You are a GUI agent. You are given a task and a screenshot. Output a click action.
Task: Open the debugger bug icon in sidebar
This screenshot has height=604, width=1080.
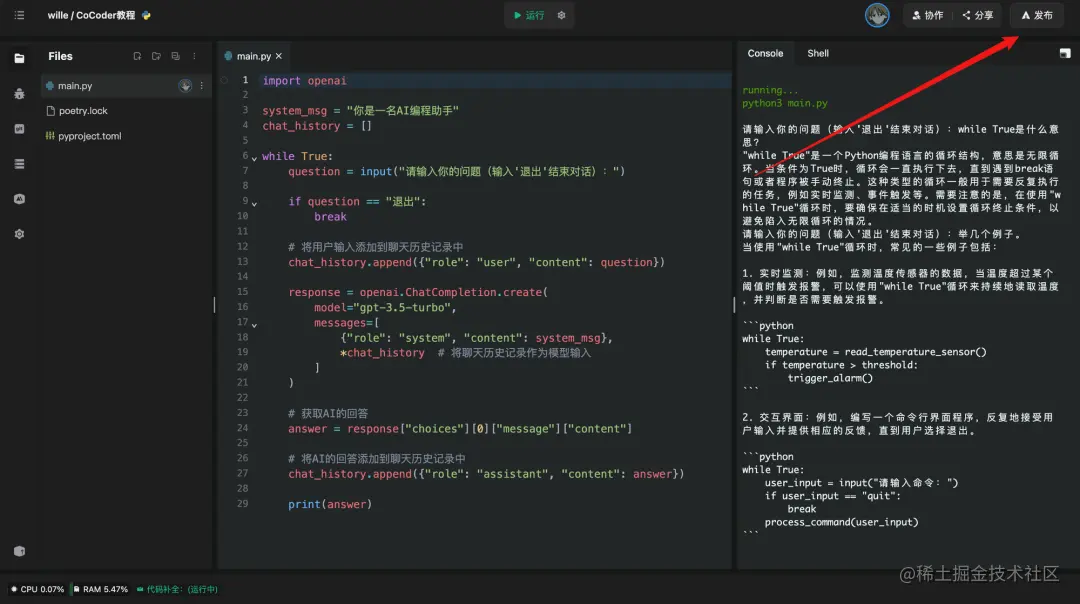tap(19, 94)
